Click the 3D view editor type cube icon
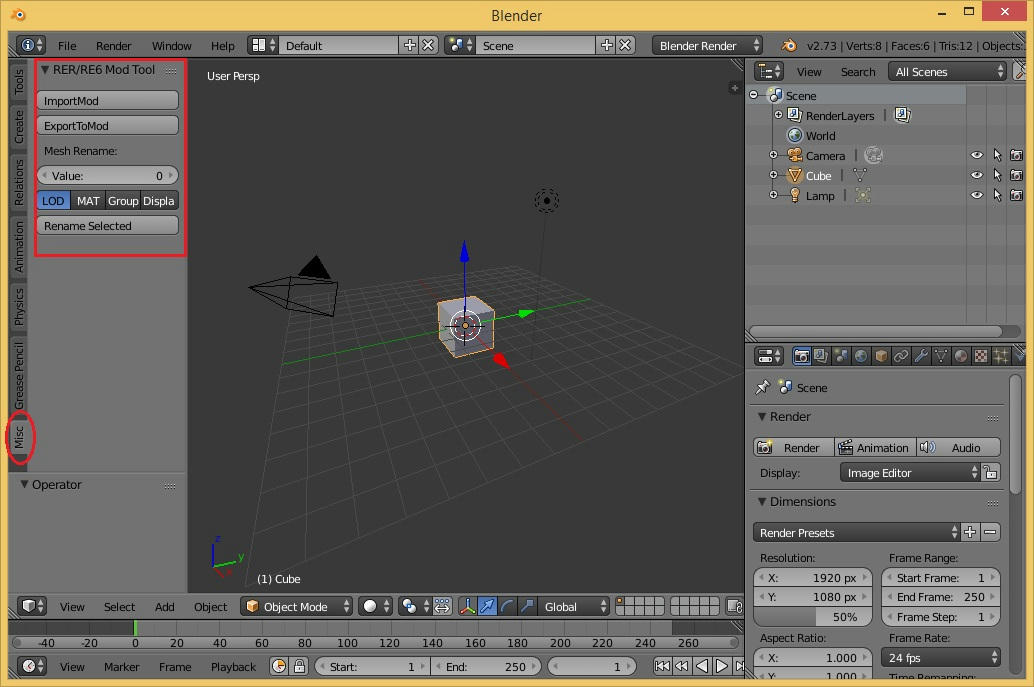This screenshot has height=687, width=1034. (31, 606)
